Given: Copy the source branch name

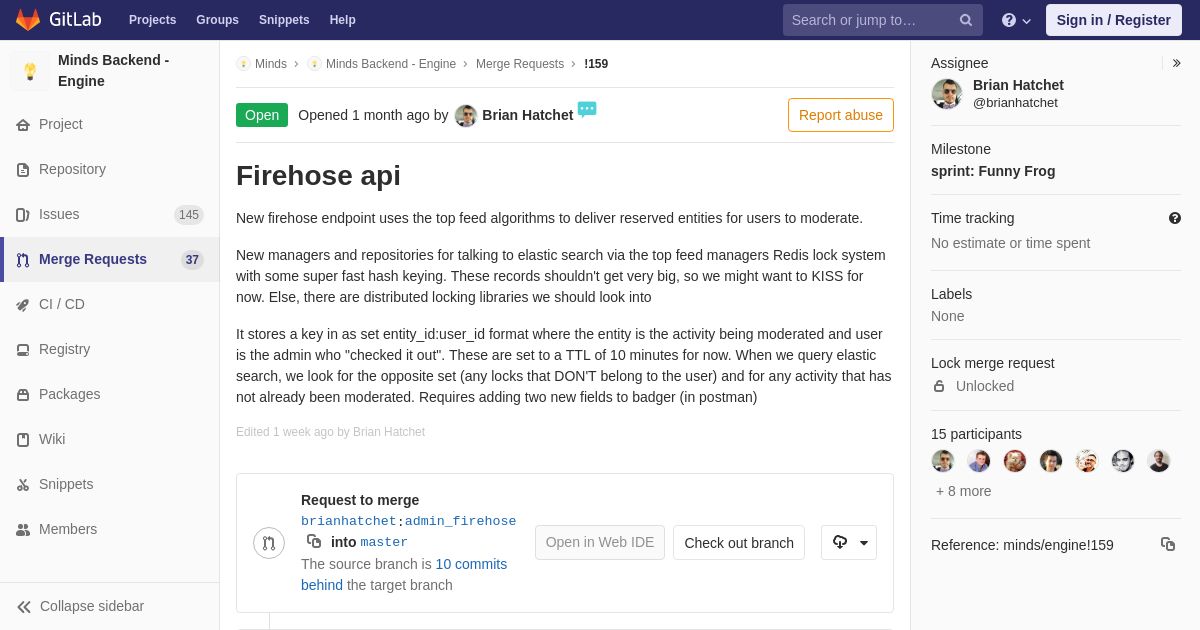Looking at the screenshot, I should point(314,541).
